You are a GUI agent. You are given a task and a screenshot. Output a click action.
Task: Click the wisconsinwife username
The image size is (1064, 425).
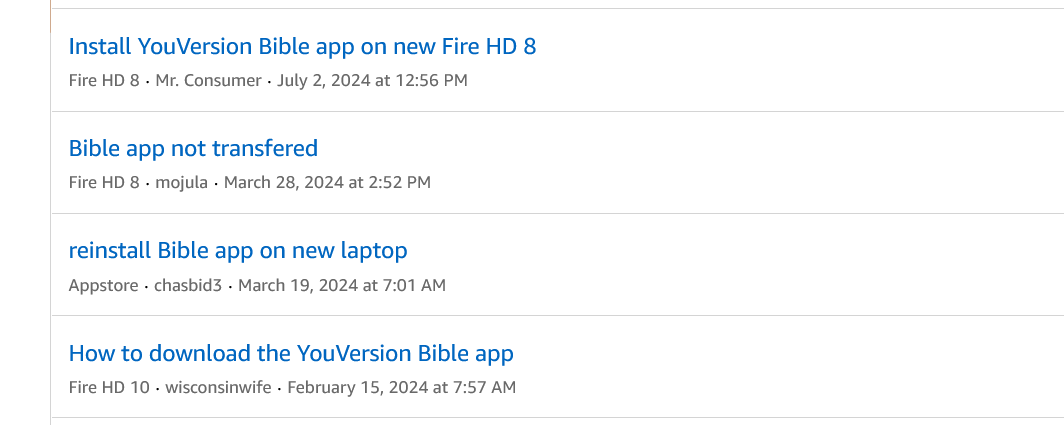218,387
